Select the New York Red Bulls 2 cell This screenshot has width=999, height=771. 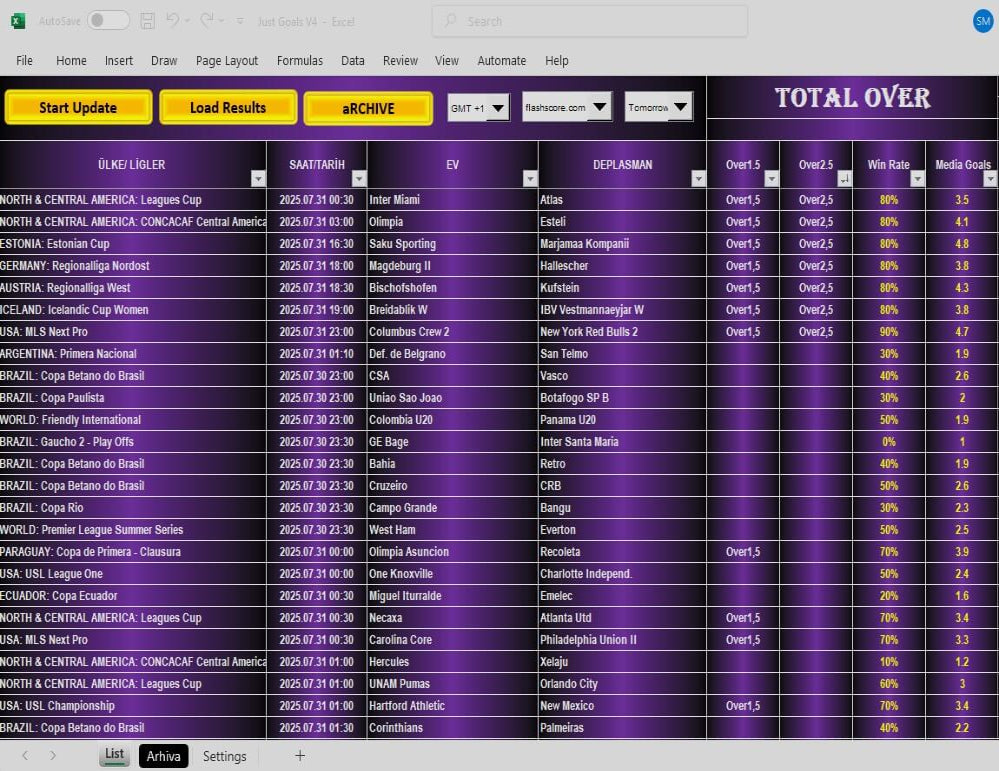coord(622,331)
